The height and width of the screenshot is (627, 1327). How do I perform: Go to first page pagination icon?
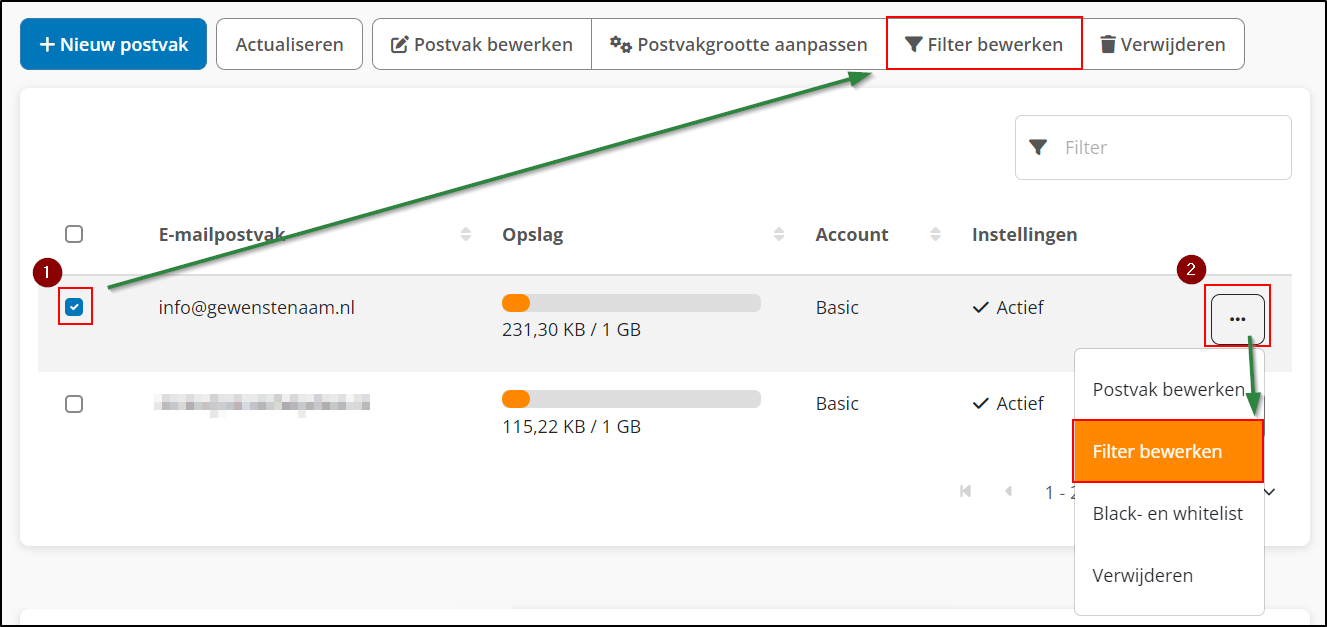tap(965, 491)
